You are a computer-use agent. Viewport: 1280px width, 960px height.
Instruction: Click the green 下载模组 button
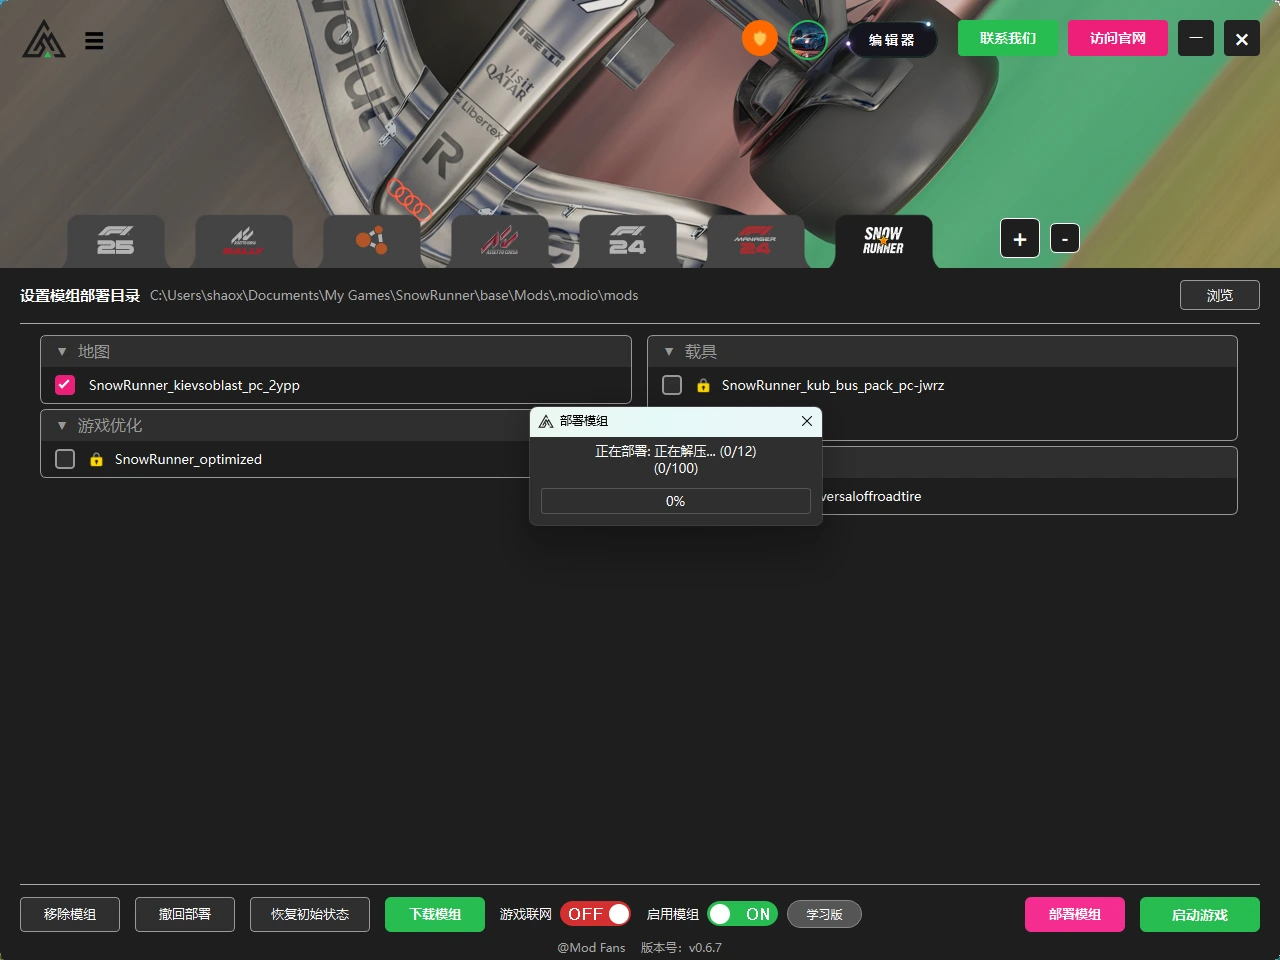[x=435, y=914]
